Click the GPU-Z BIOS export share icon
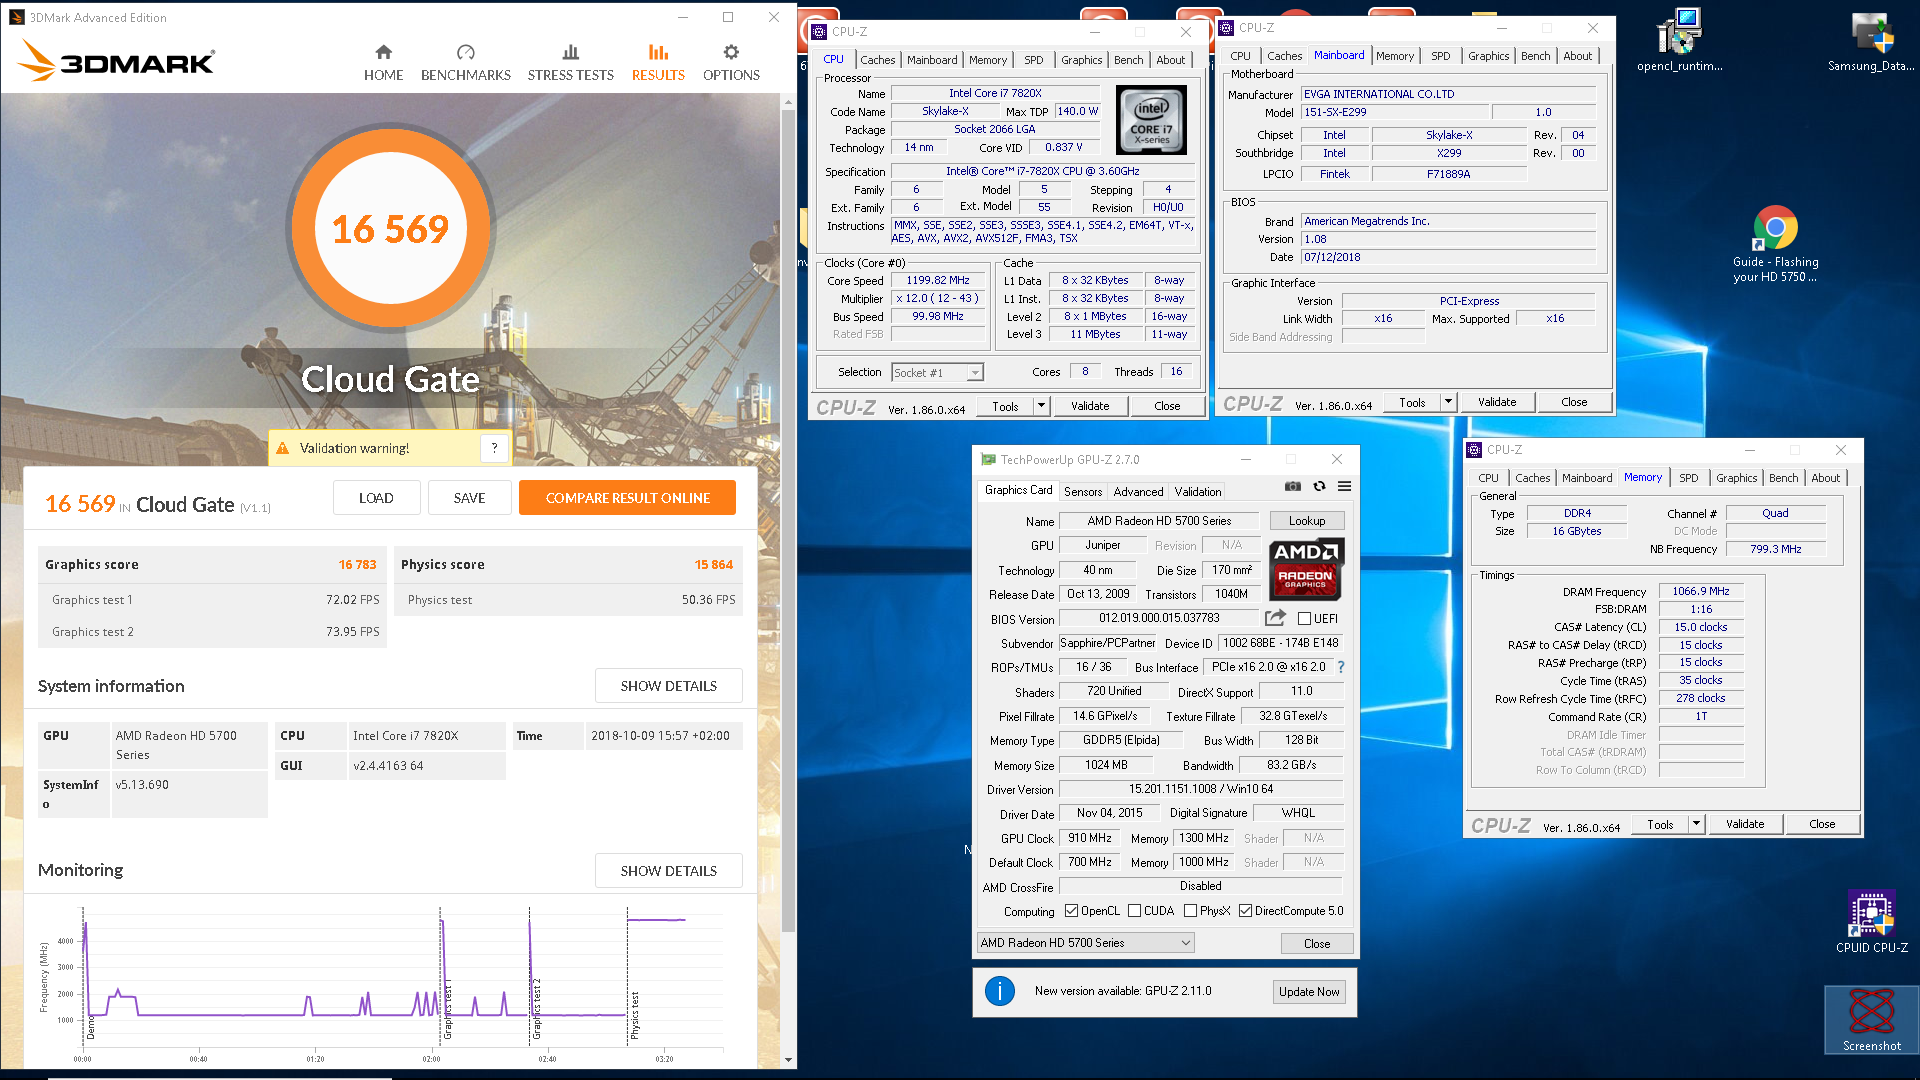 coord(1275,618)
